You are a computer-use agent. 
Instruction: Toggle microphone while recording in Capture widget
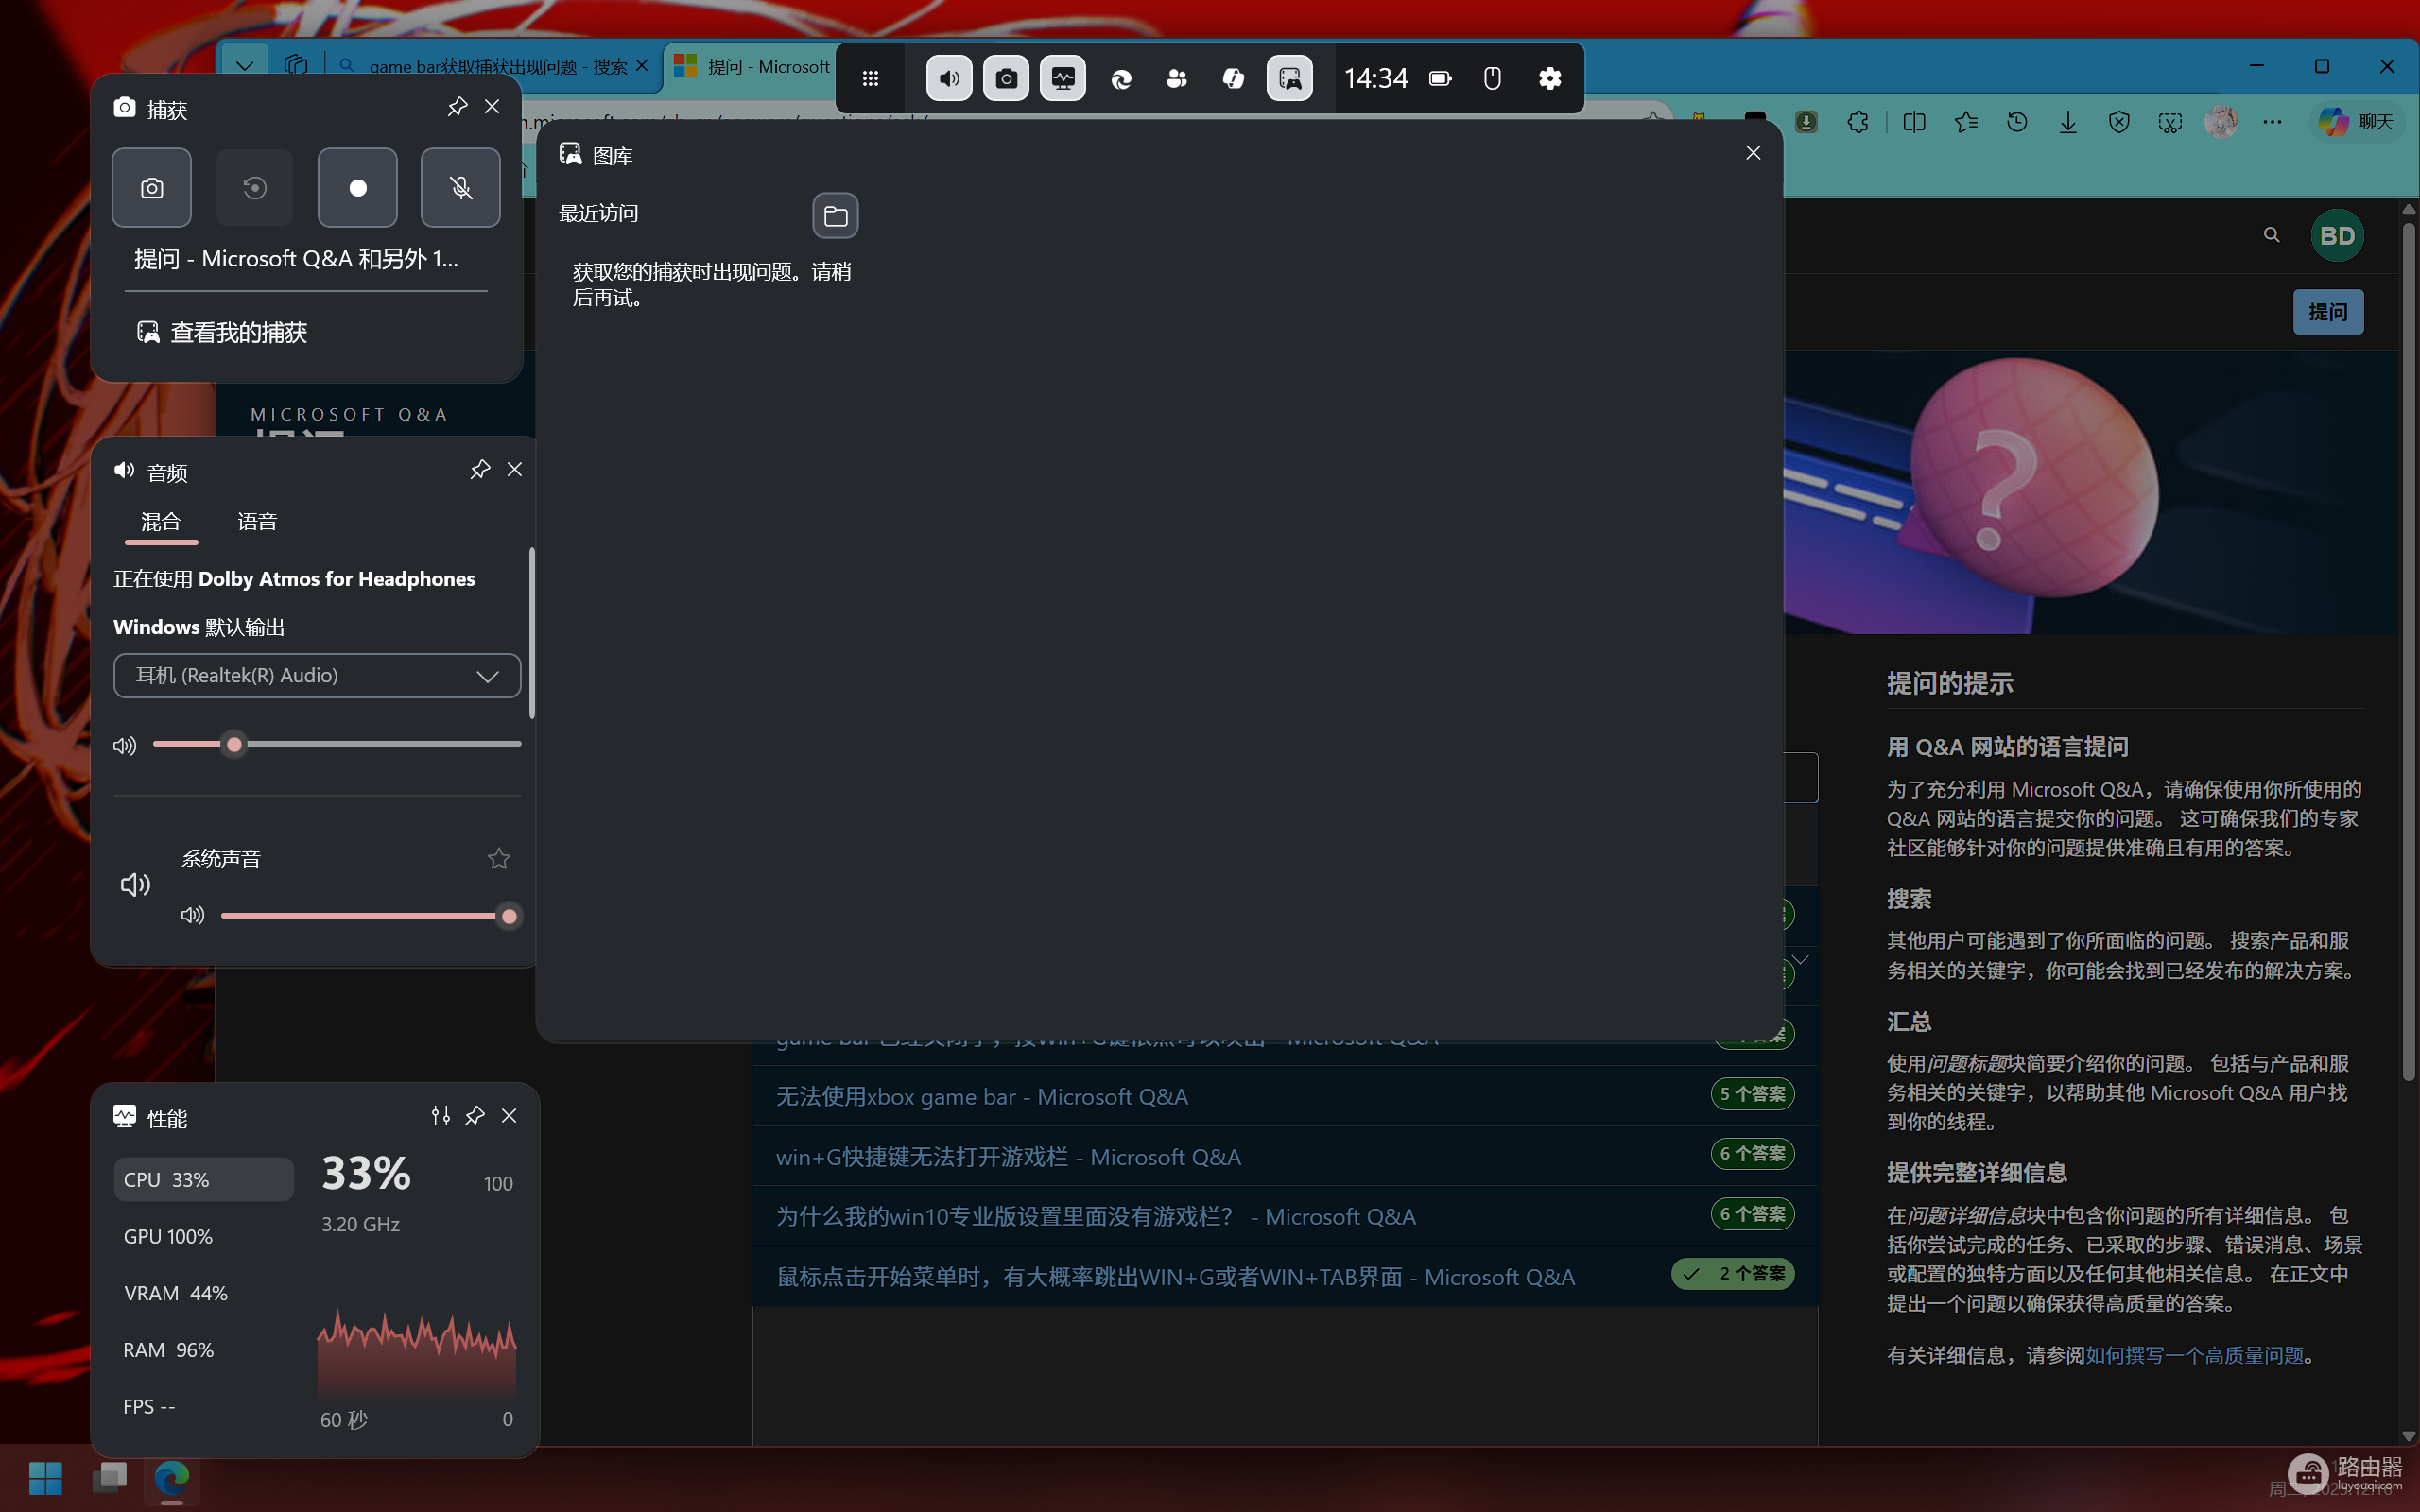pos(460,188)
